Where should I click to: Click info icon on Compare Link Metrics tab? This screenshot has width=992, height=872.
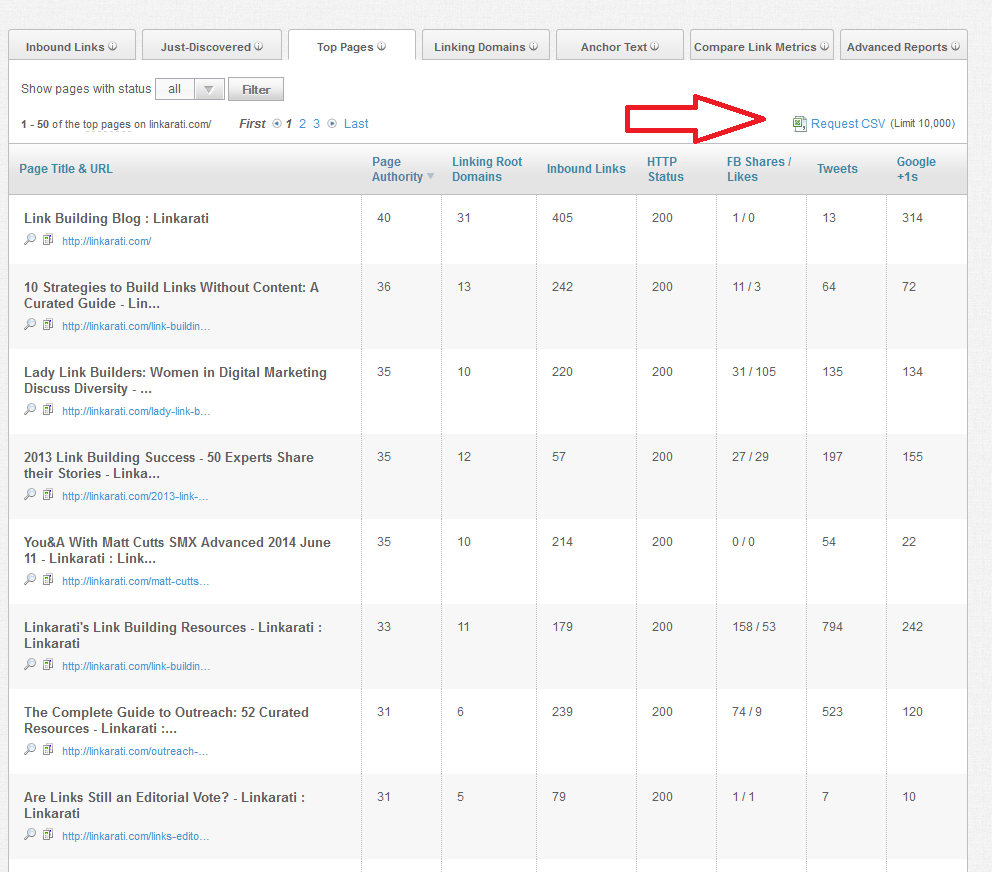[824, 46]
